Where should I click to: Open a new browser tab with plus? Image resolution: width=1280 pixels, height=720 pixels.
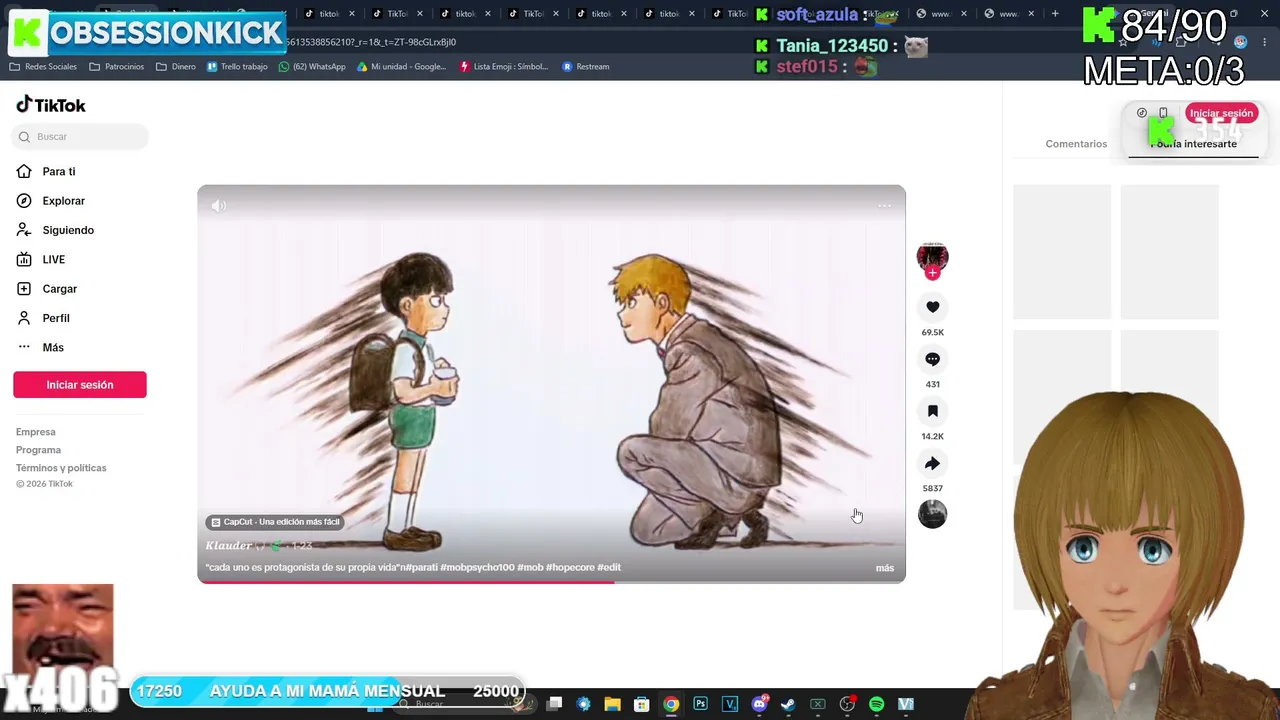[1054, 14]
